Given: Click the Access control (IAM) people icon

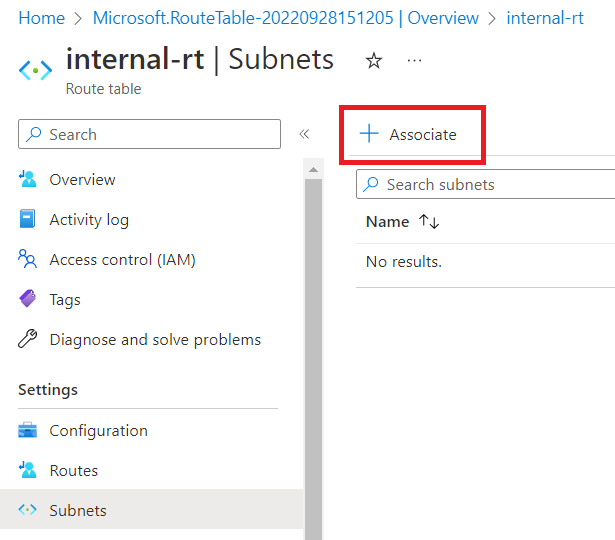Looking at the screenshot, I should tap(28, 260).
